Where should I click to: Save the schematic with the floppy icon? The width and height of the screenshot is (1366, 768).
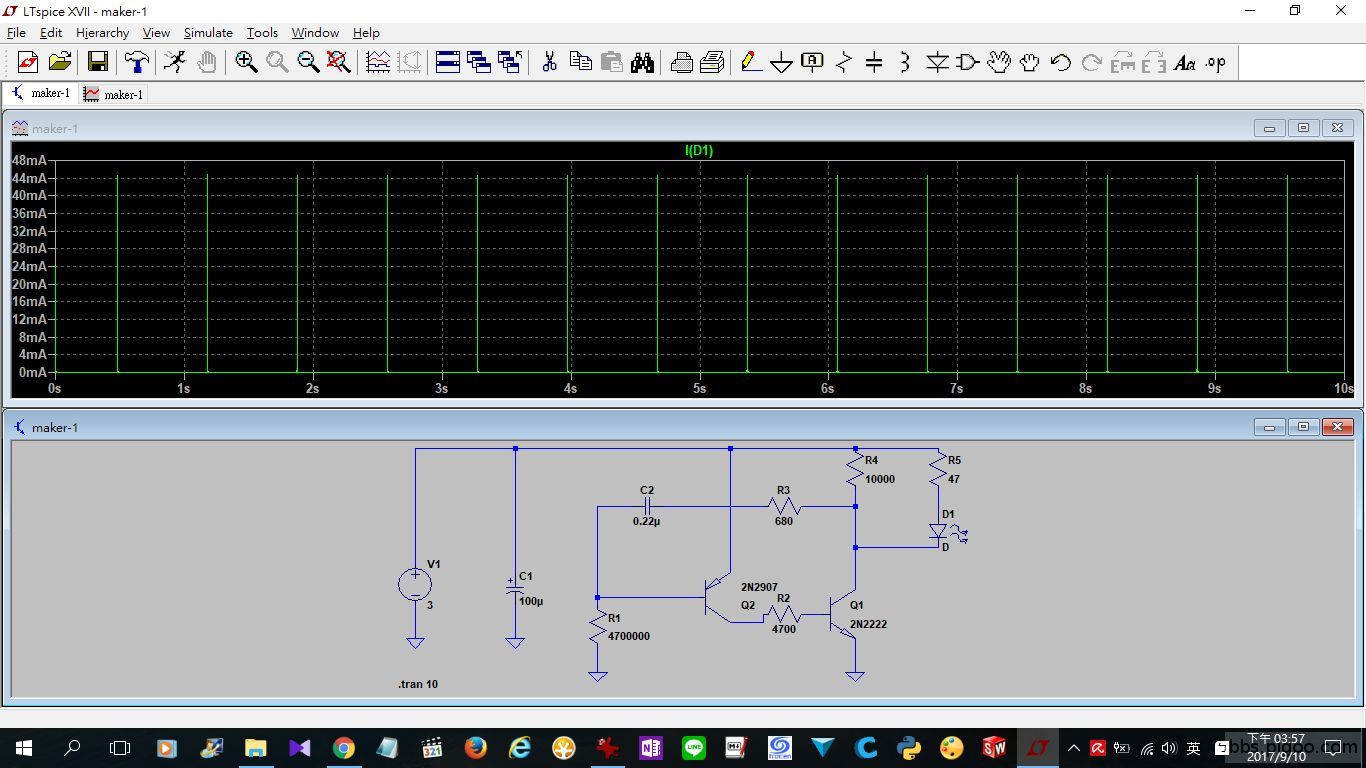pyautogui.click(x=98, y=62)
